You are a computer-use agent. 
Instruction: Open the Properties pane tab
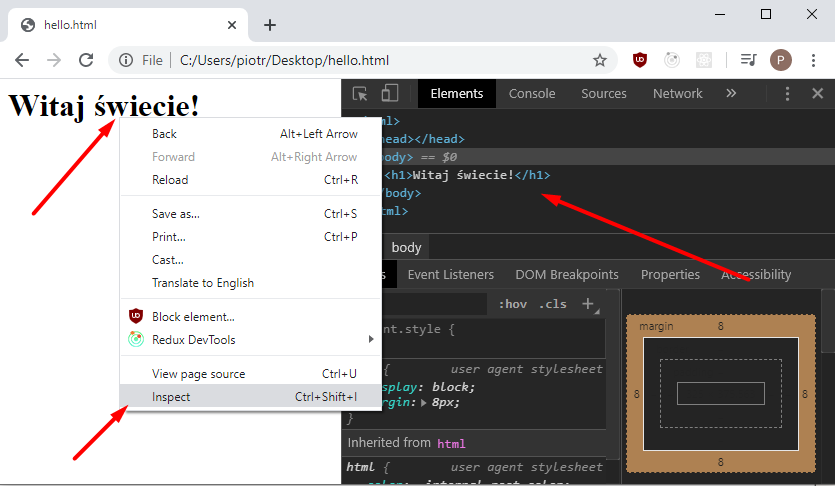point(670,275)
